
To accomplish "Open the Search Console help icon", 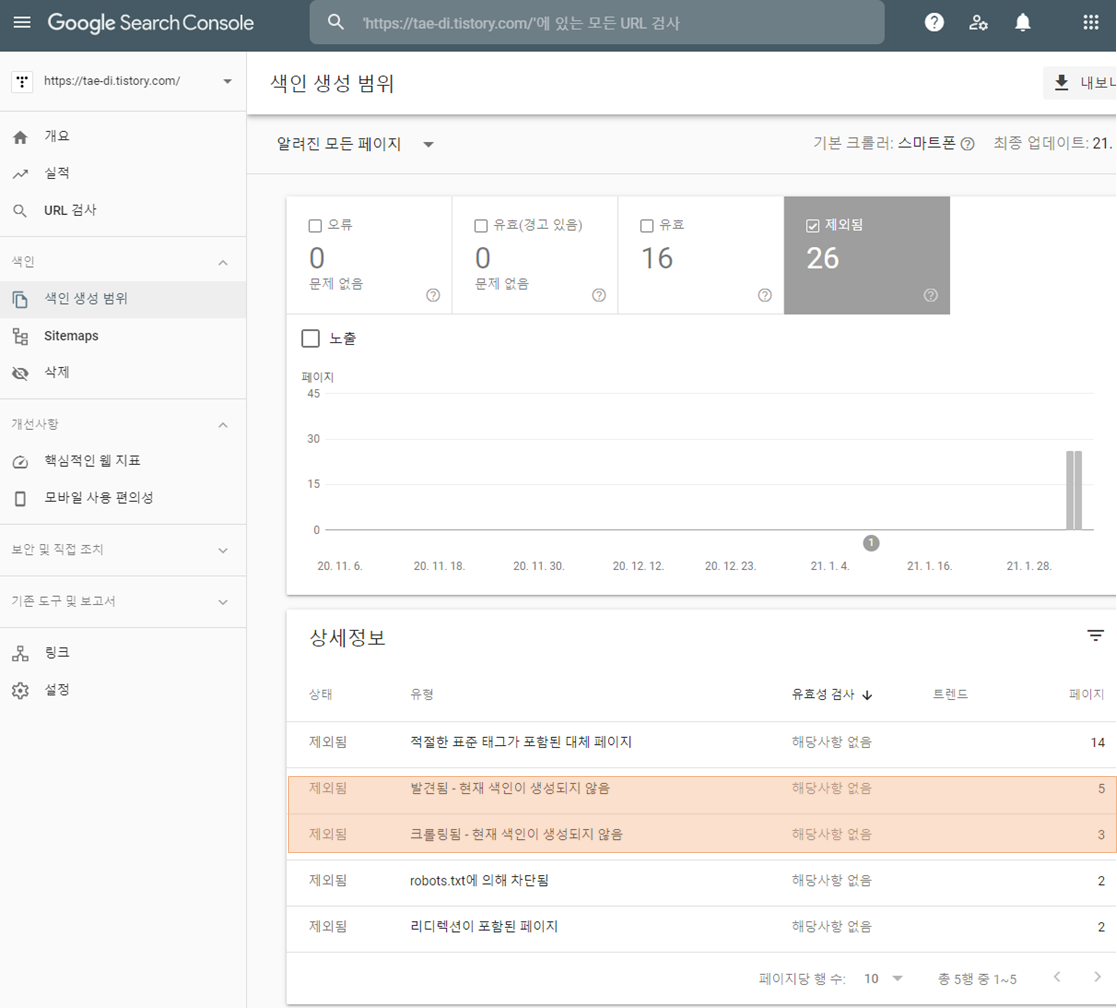I will [933, 22].
